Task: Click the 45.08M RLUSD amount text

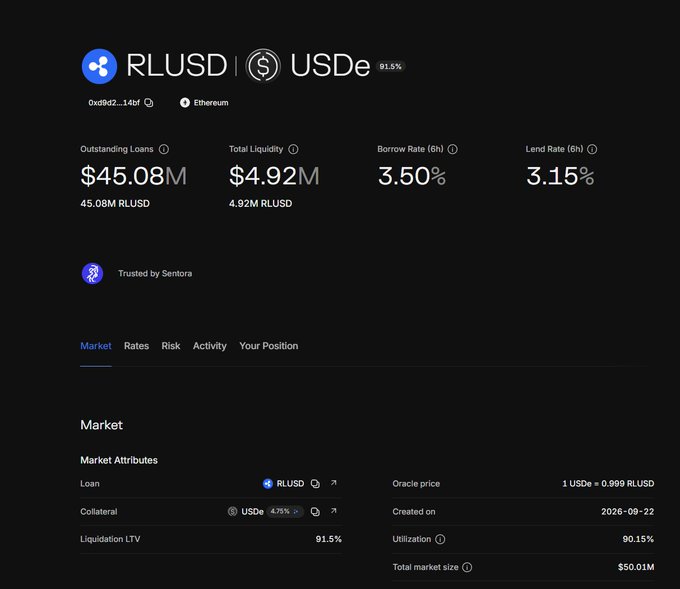Action: pyautogui.click(x=115, y=203)
